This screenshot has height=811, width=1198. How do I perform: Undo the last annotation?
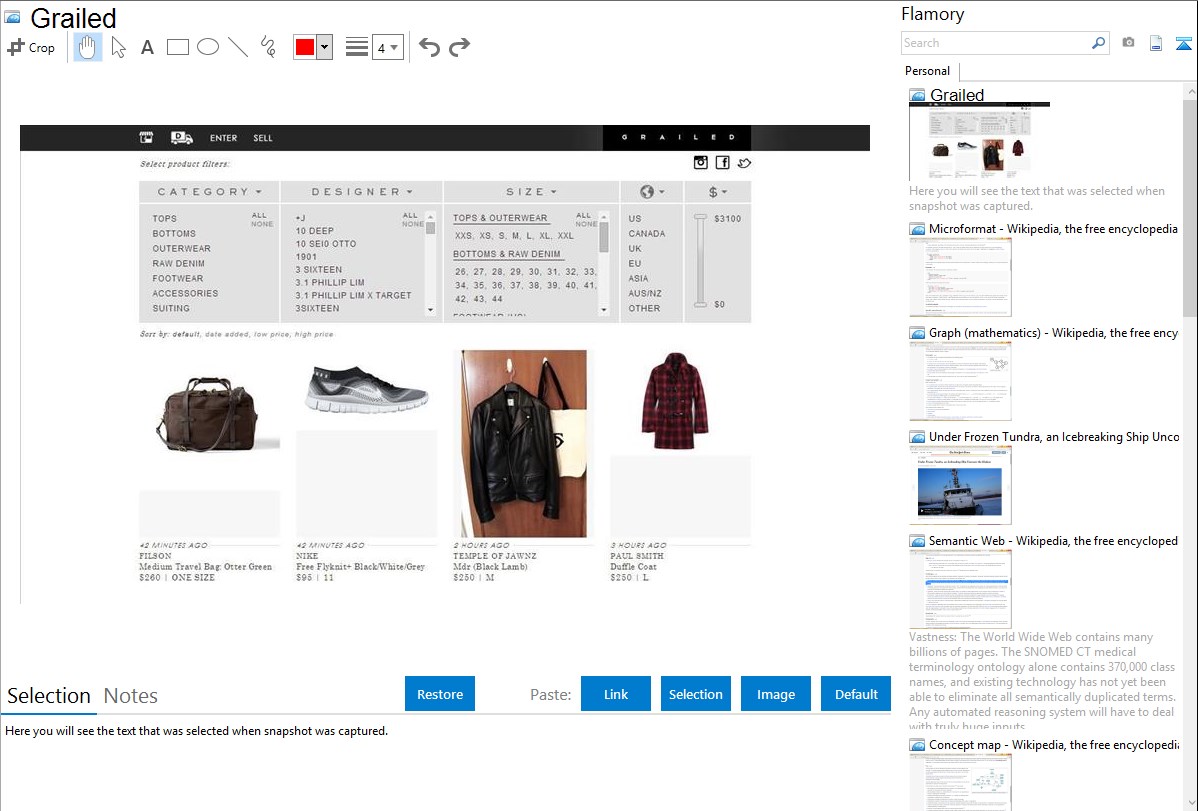(429, 47)
